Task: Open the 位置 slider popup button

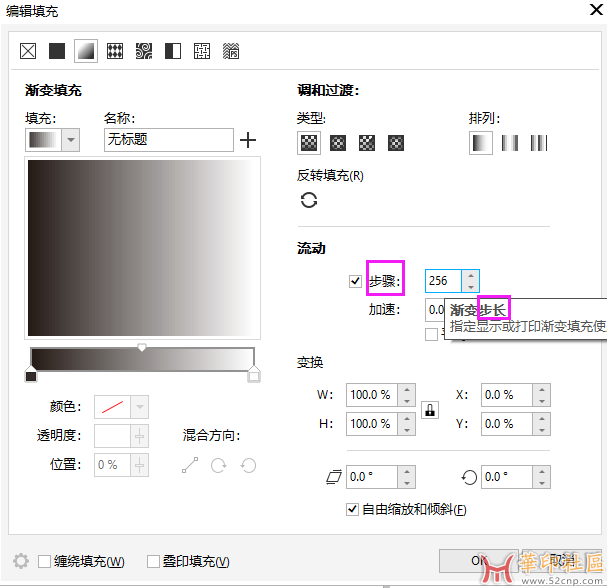Action: click(x=140, y=465)
